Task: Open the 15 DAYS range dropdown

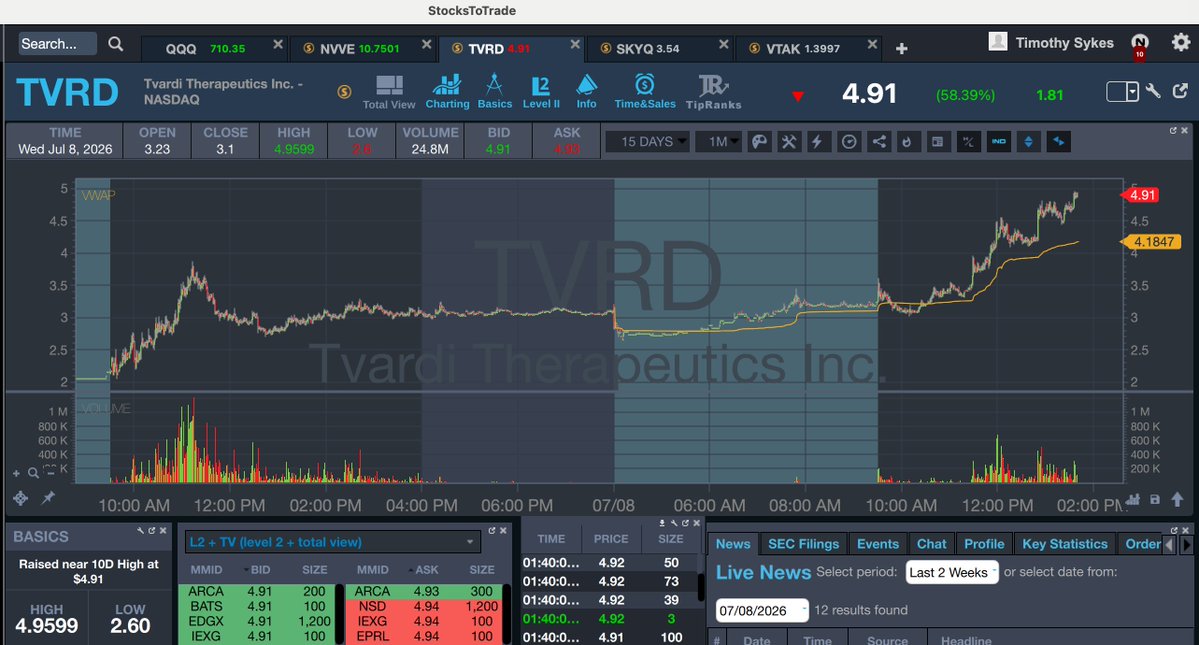Action: tap(647, 141)
